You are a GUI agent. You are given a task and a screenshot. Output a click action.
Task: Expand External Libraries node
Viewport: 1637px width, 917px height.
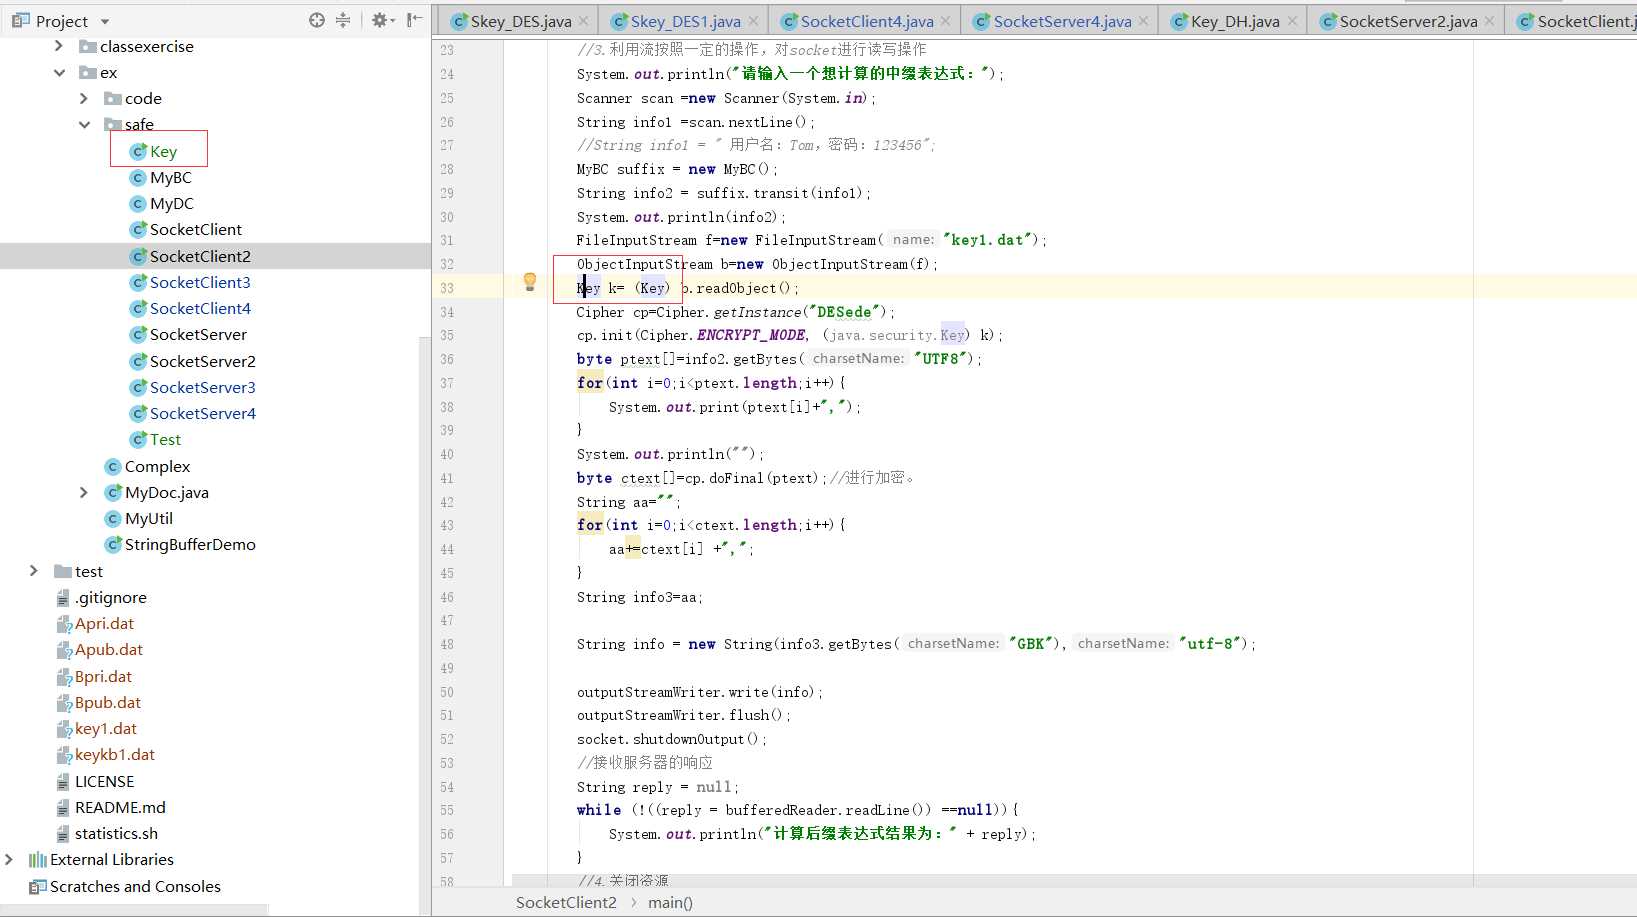click(9, 859)
